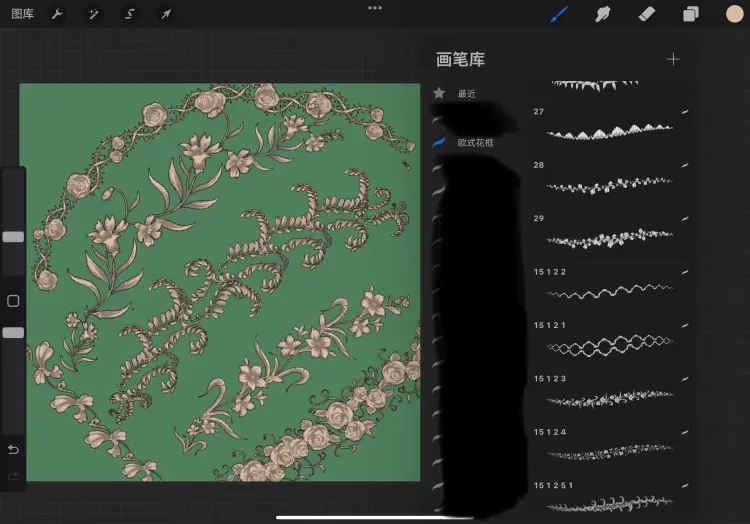Tap the brush opacity slider handle

coord(13,333)
